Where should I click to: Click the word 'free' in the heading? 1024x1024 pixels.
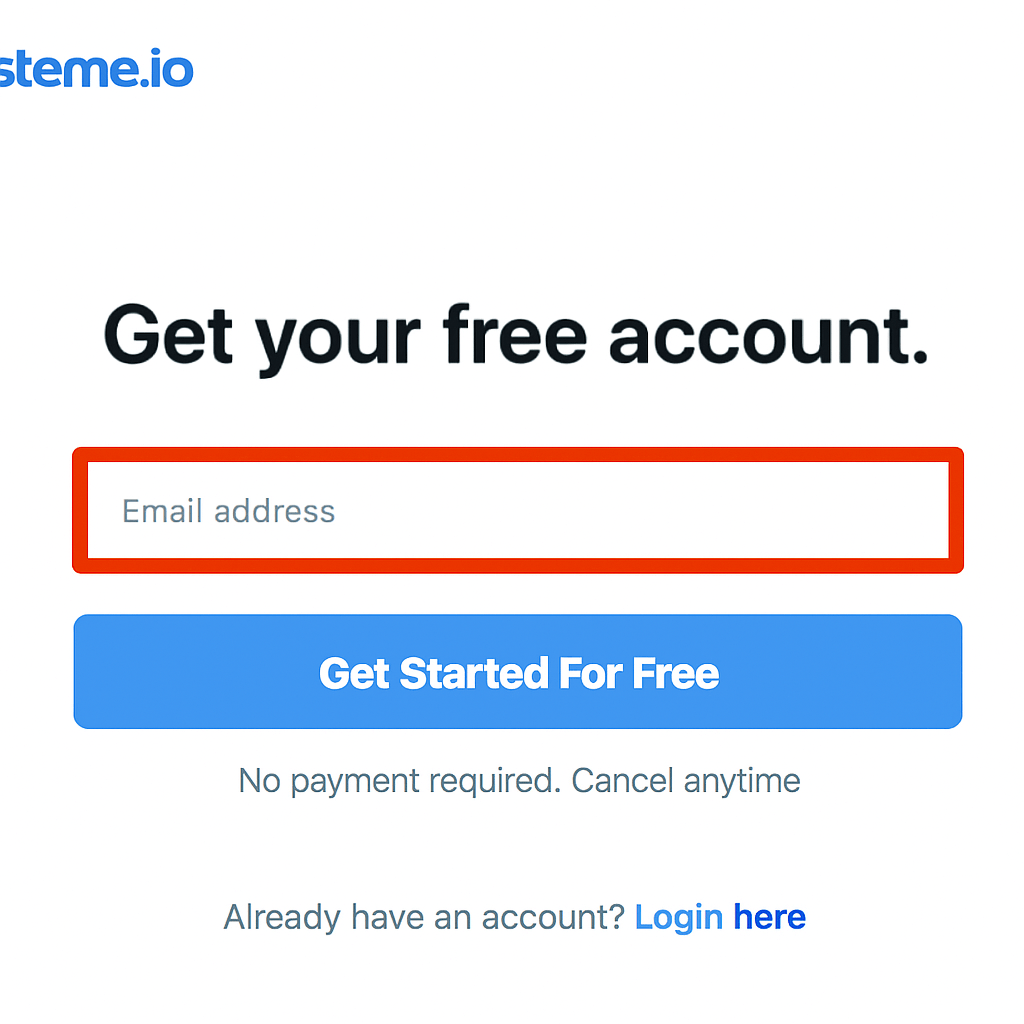[x=515, y=335]
